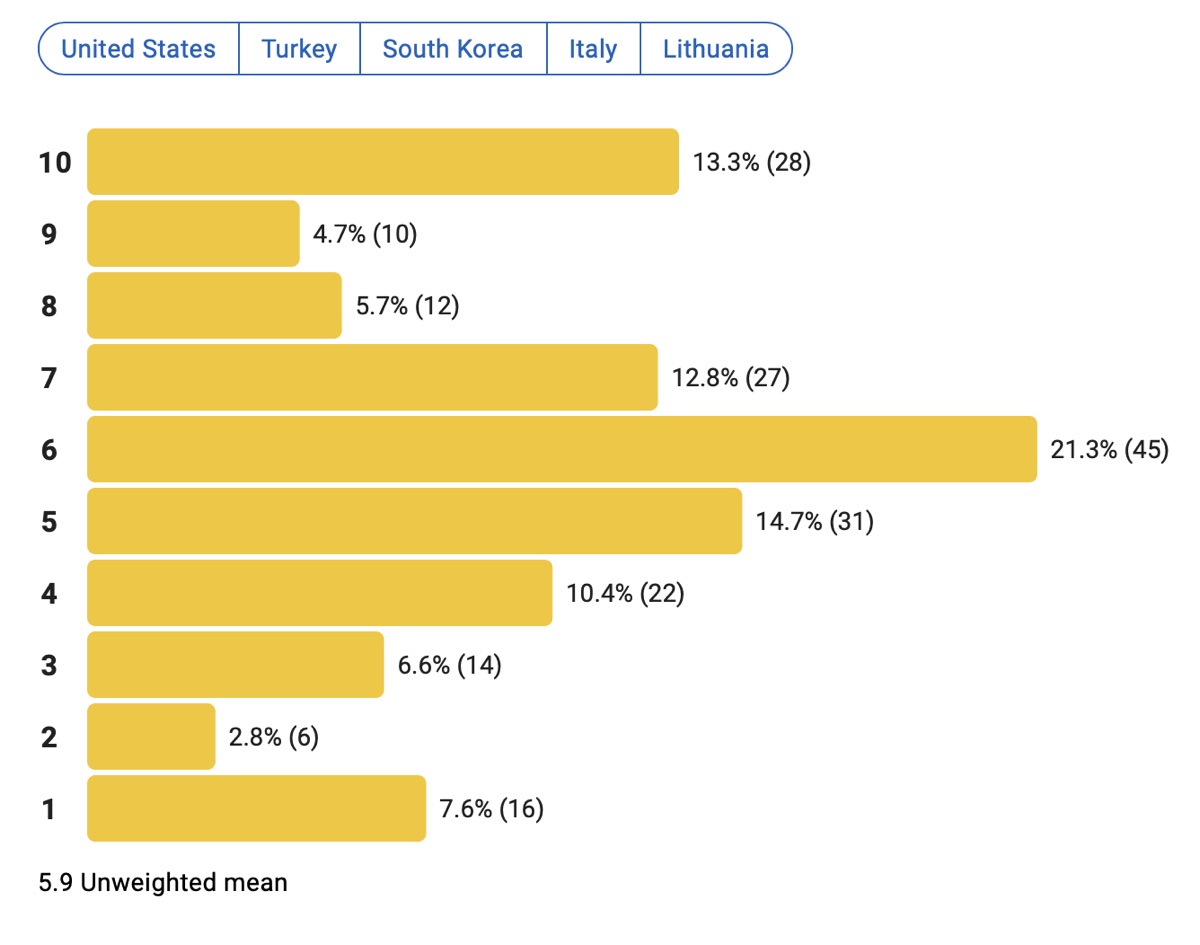
Task: Show results for Italy
Action: coord(593,49)
